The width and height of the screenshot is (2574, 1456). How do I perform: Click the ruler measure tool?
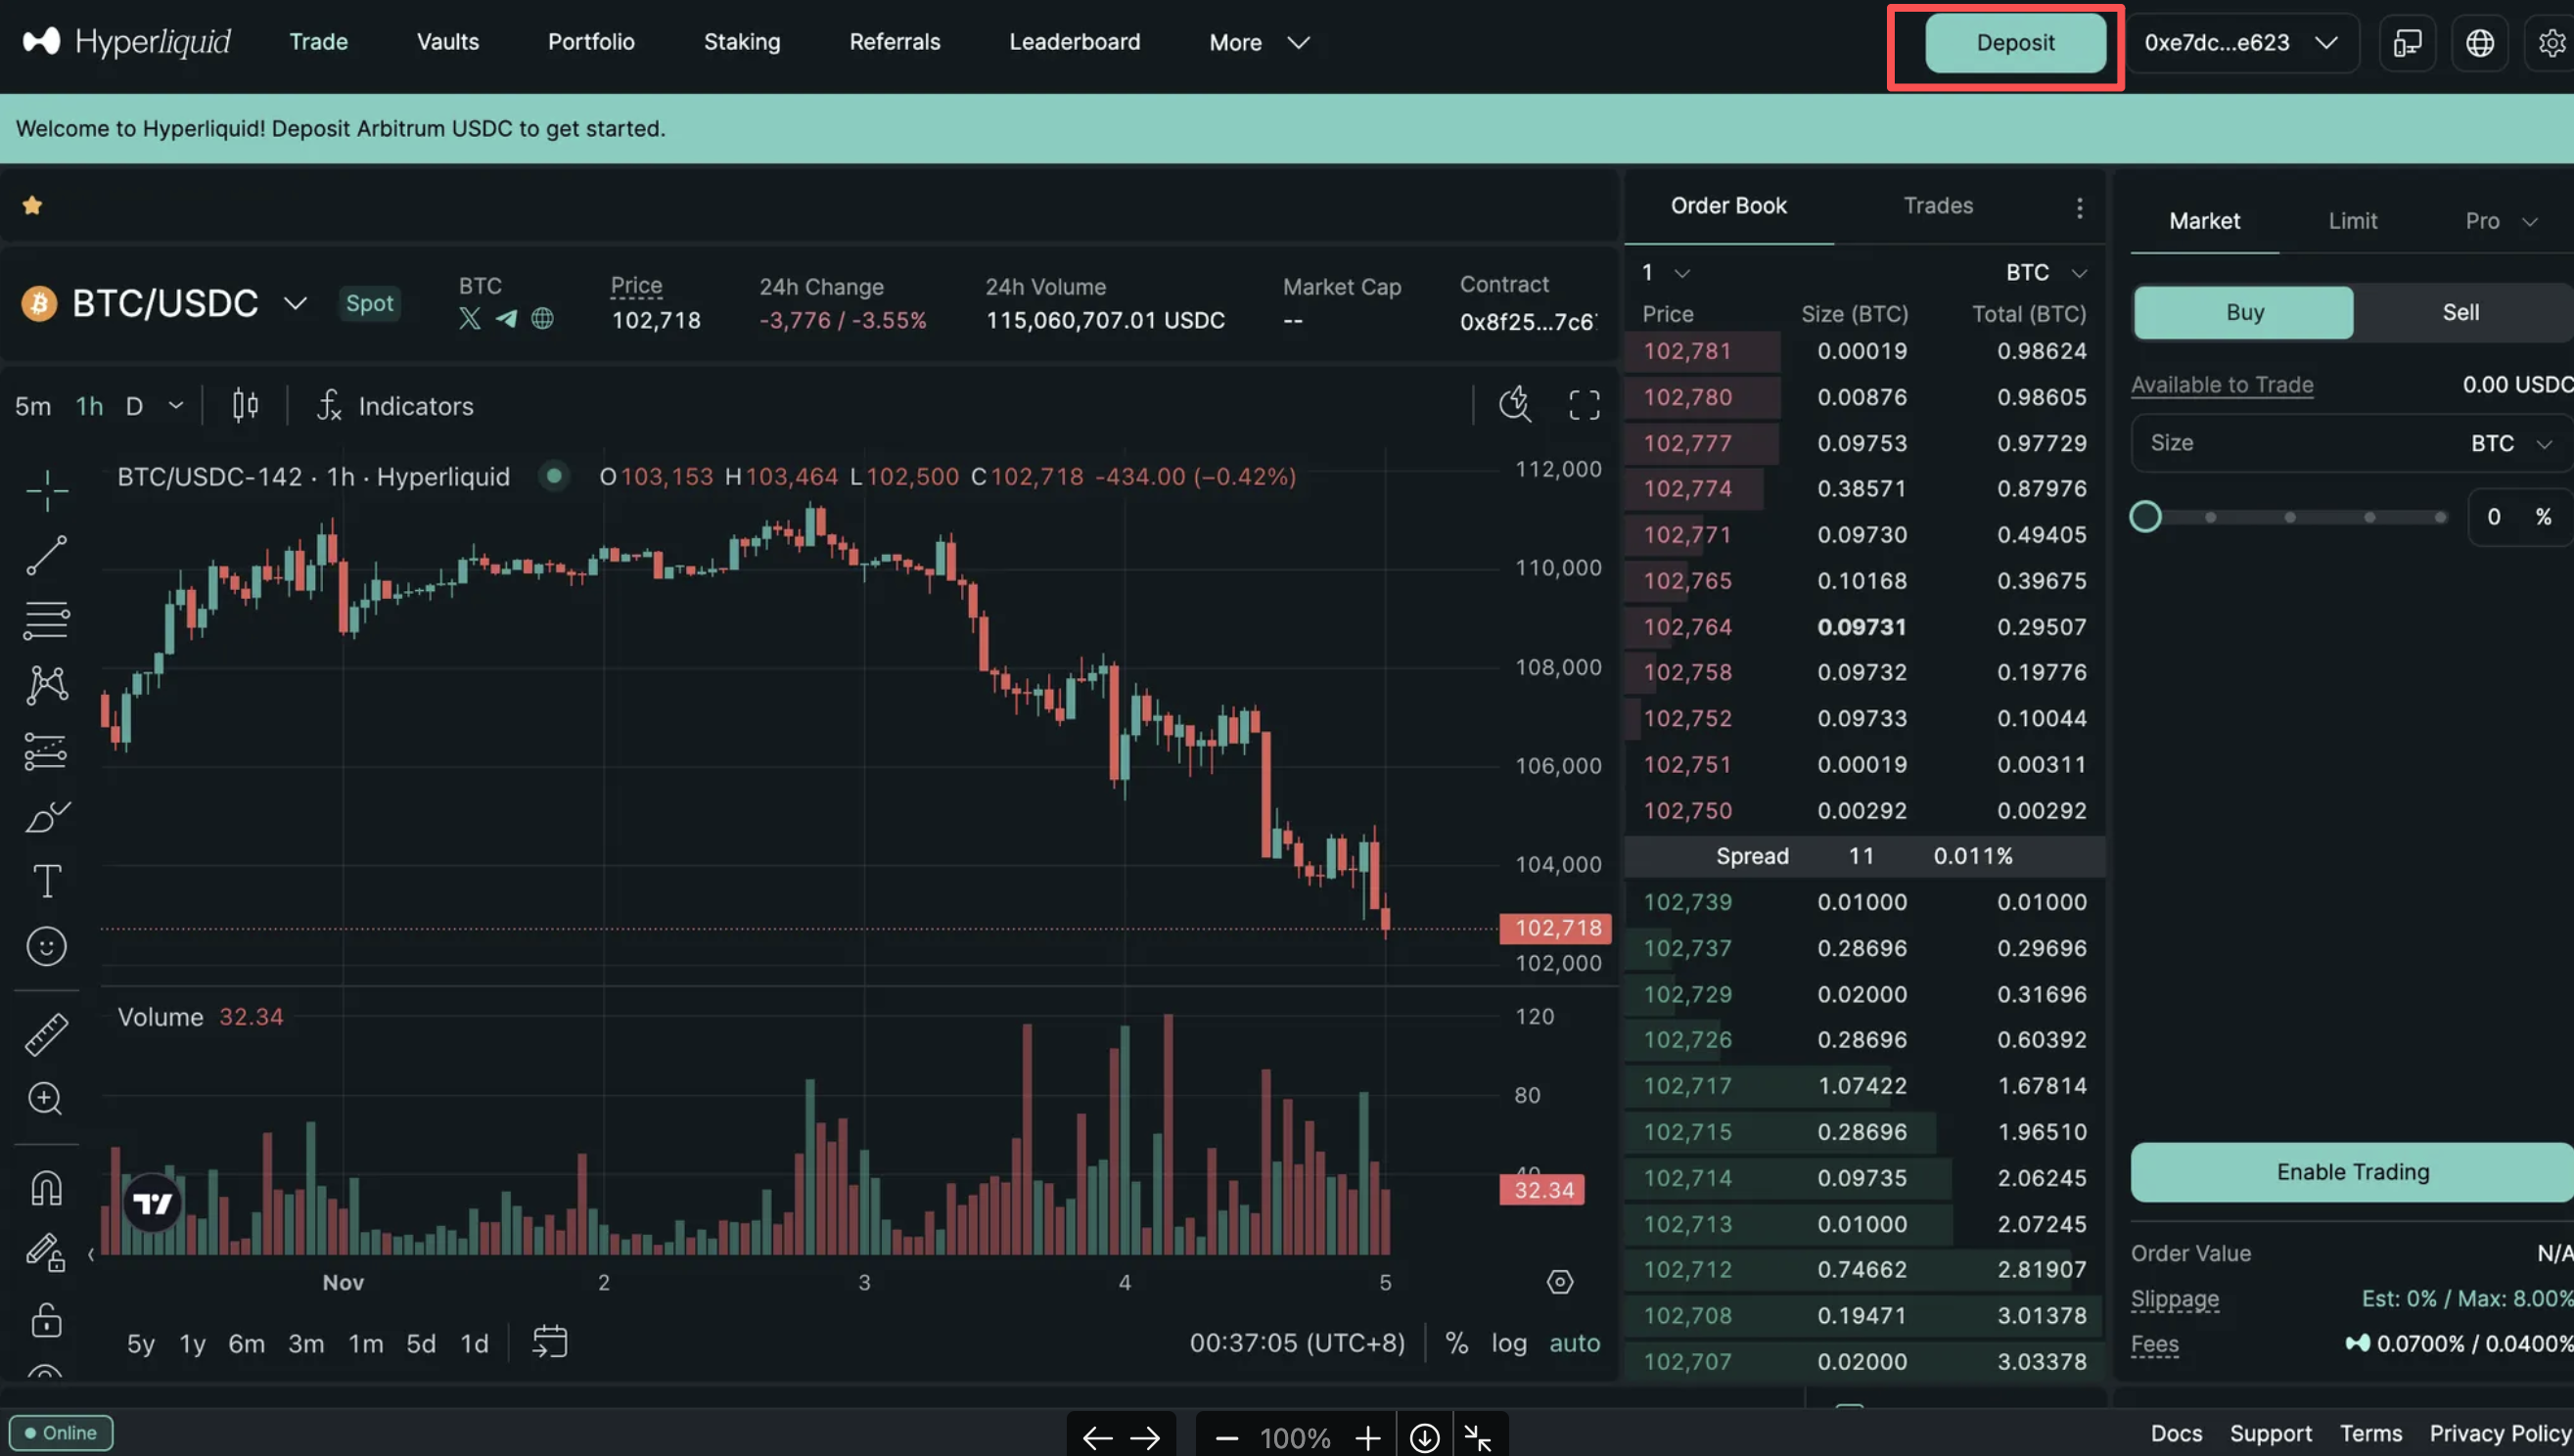[46, 1034]
